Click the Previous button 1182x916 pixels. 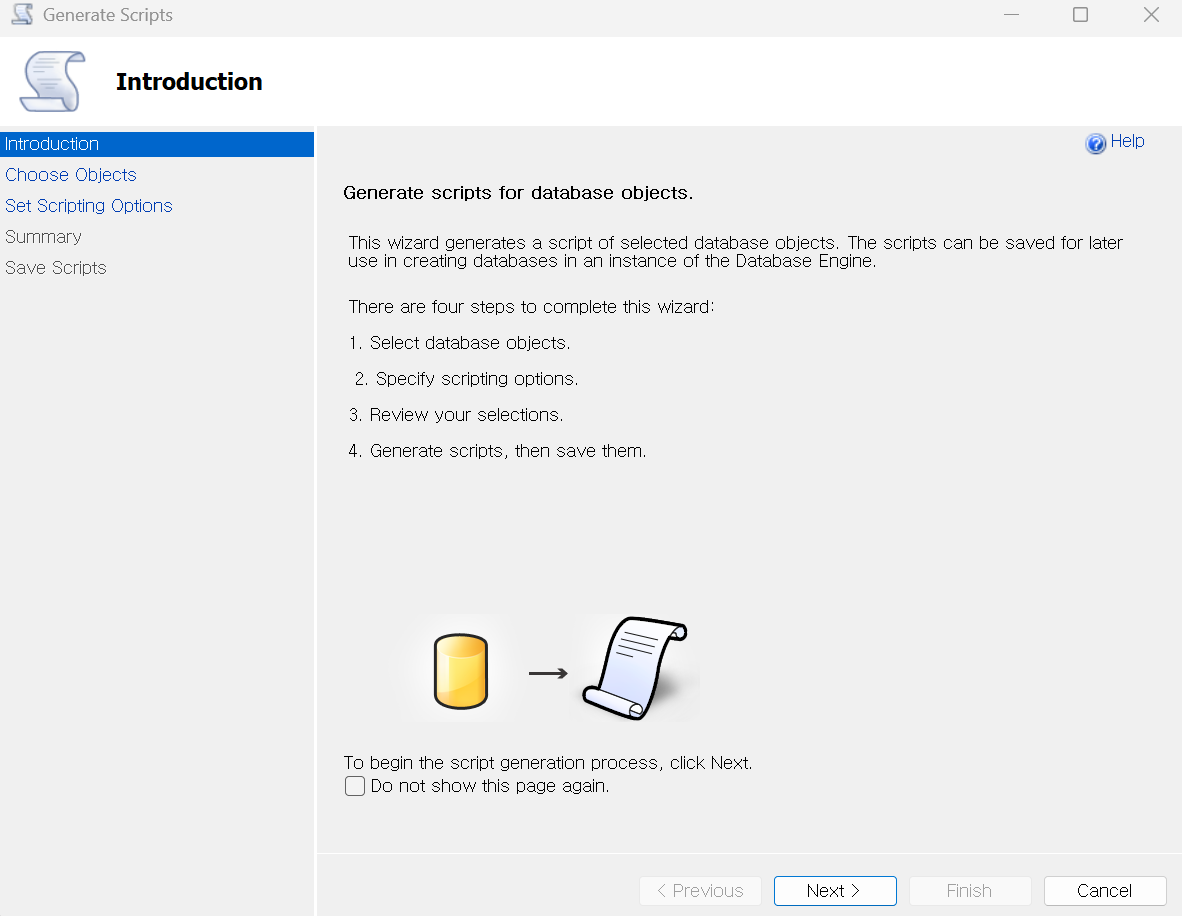point(700,890)
